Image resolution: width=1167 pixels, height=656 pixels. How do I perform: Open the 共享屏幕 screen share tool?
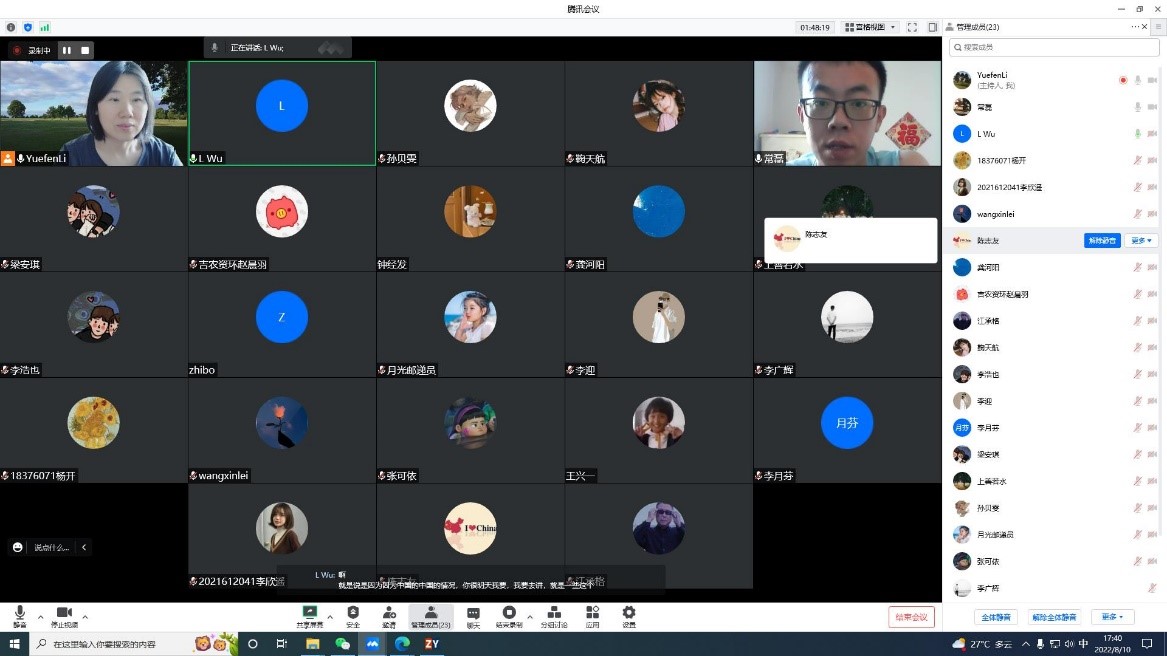tap(309, 615)
